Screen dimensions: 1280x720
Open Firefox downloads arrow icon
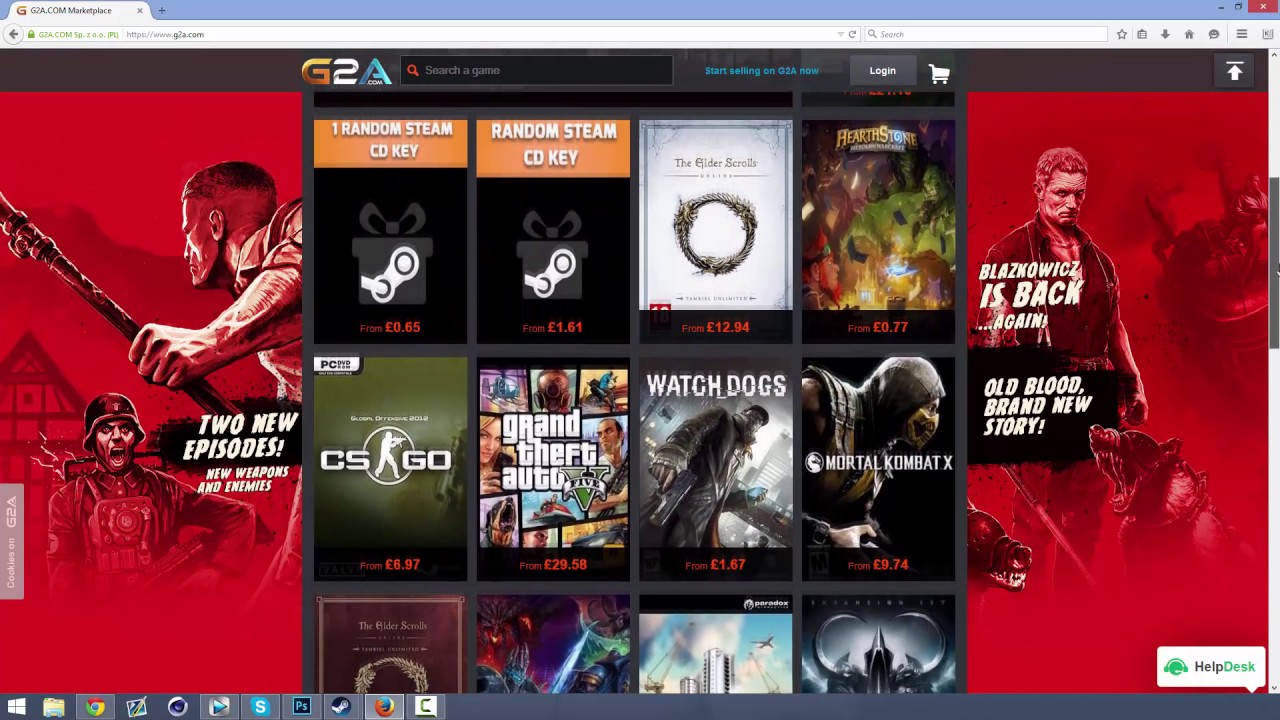1165,34
